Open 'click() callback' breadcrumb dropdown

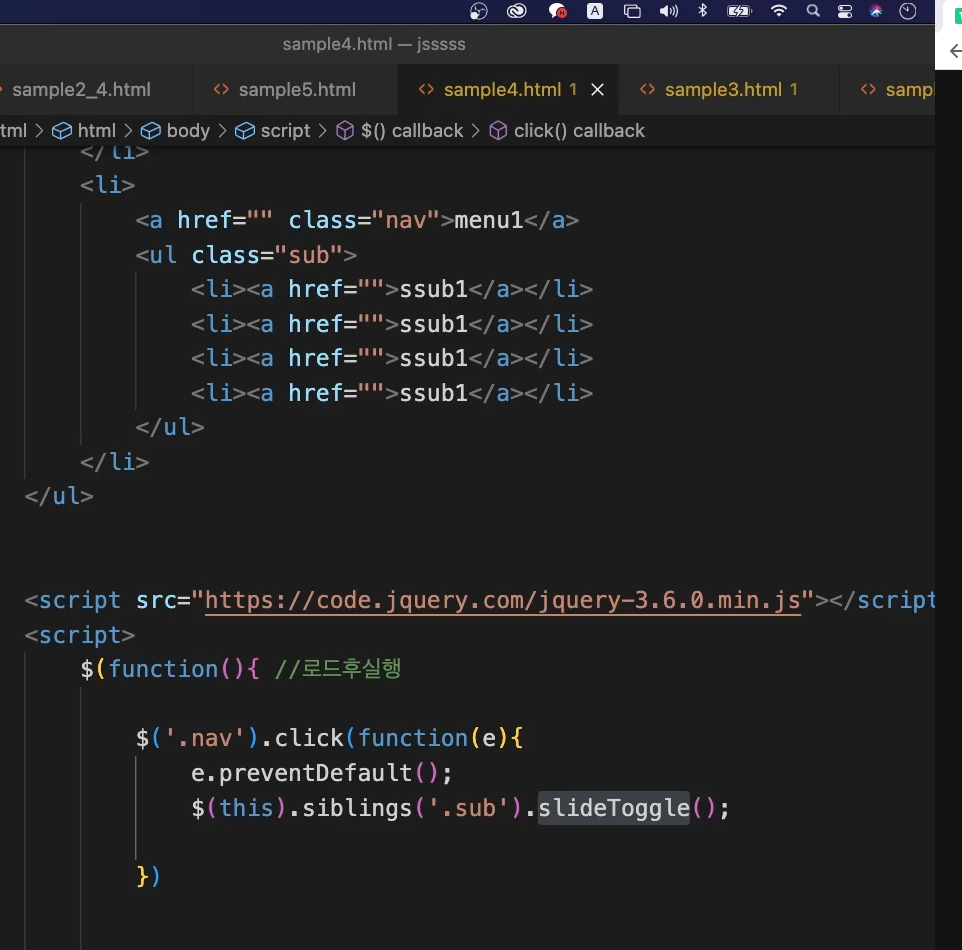coord(579,131)
